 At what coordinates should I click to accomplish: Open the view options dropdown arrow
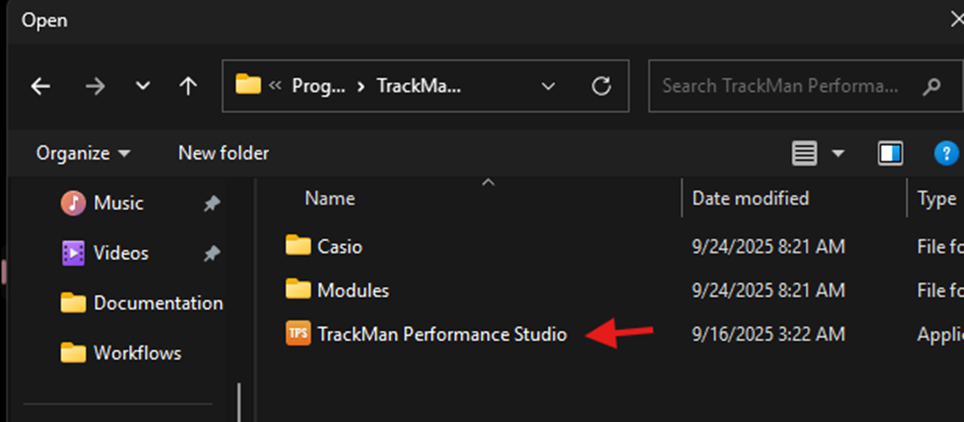point(838,153)
